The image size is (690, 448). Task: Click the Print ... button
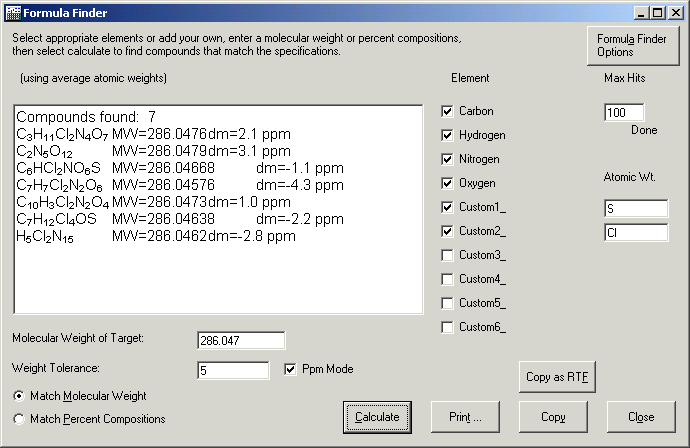465,417
